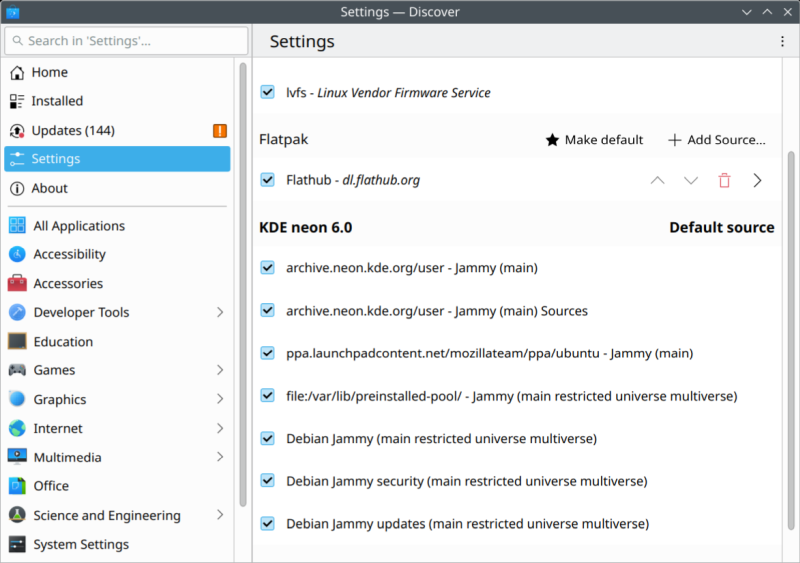Move Flathub source up with arrow

[x=657, y=181]
